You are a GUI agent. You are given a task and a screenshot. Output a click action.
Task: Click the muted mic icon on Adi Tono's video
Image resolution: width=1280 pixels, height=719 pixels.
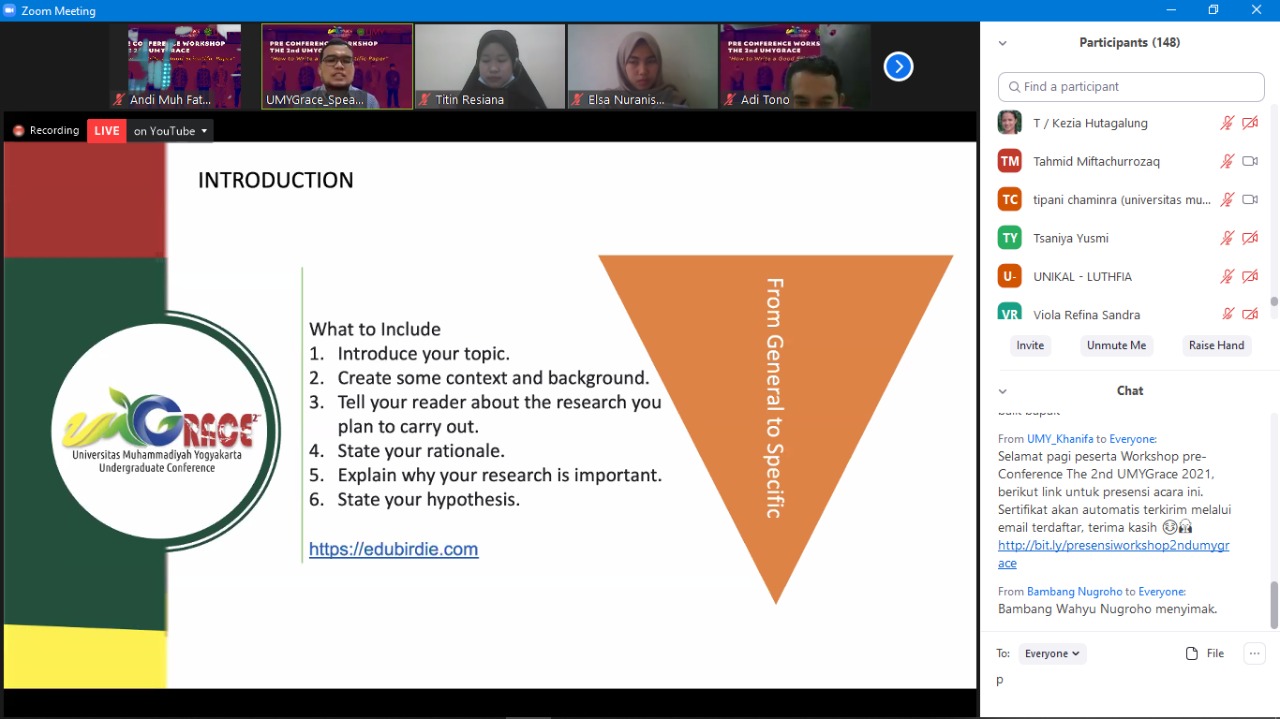pyautogui.click(x=730, y=100)
